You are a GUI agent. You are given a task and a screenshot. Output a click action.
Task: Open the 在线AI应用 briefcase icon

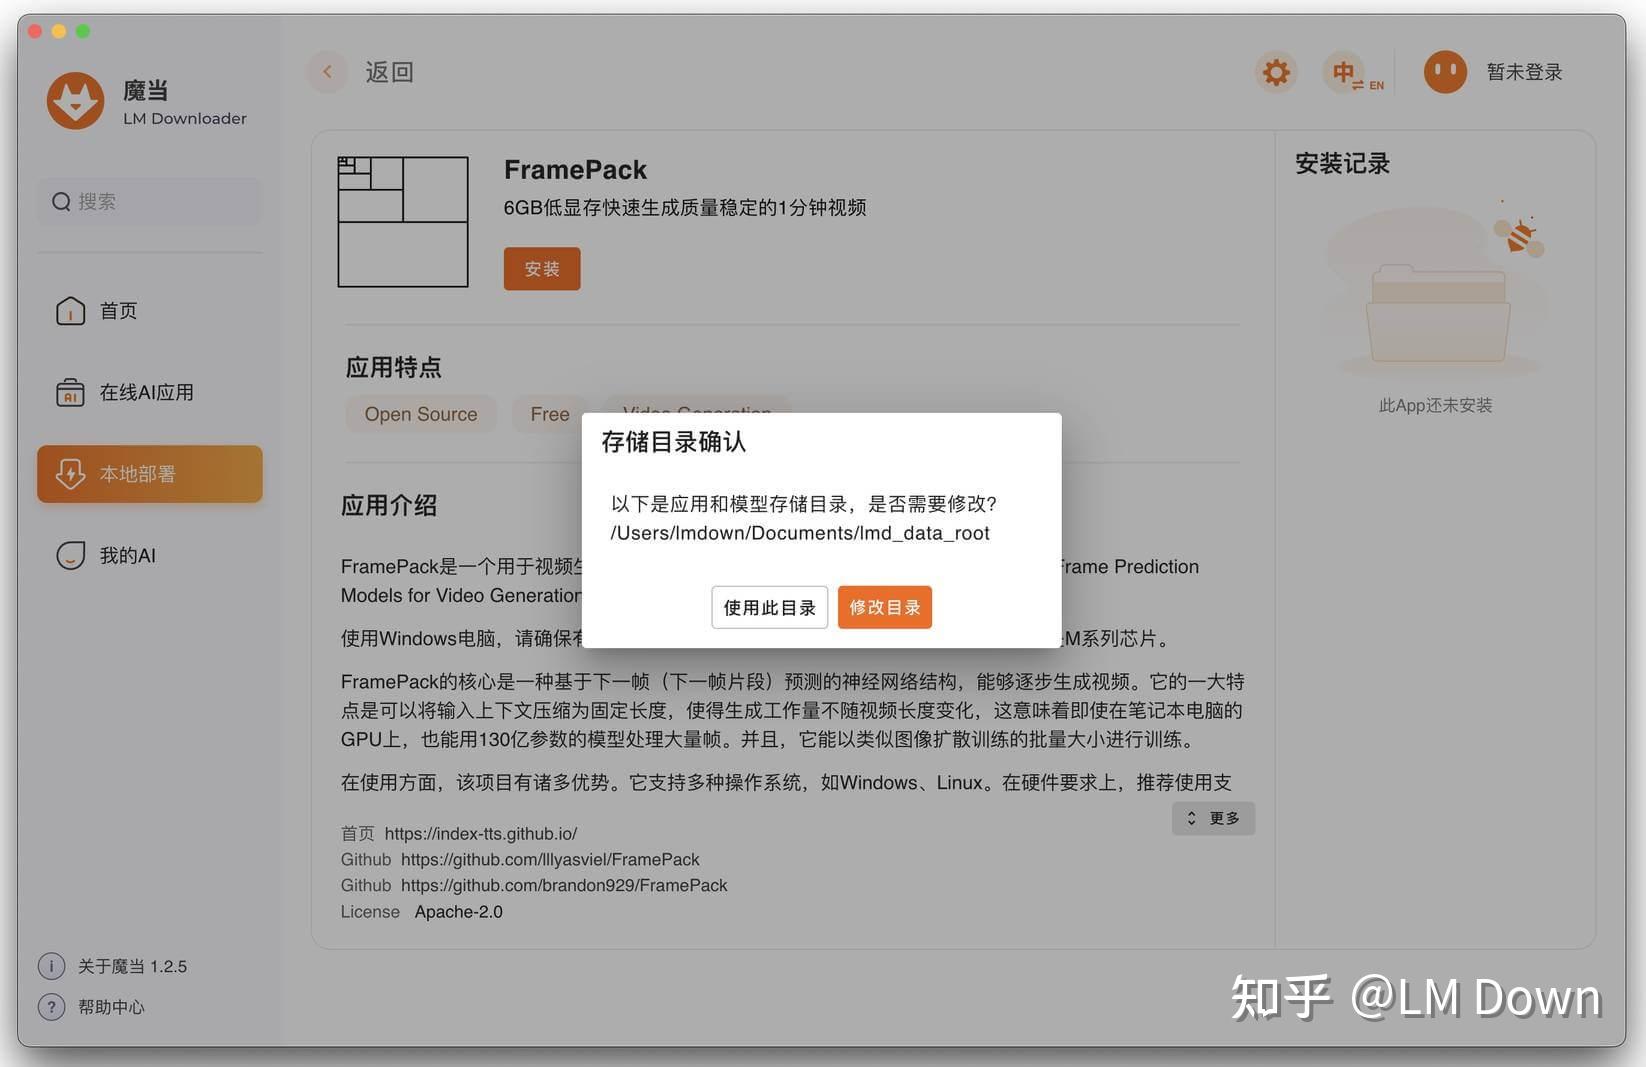(x=70, y=392)
